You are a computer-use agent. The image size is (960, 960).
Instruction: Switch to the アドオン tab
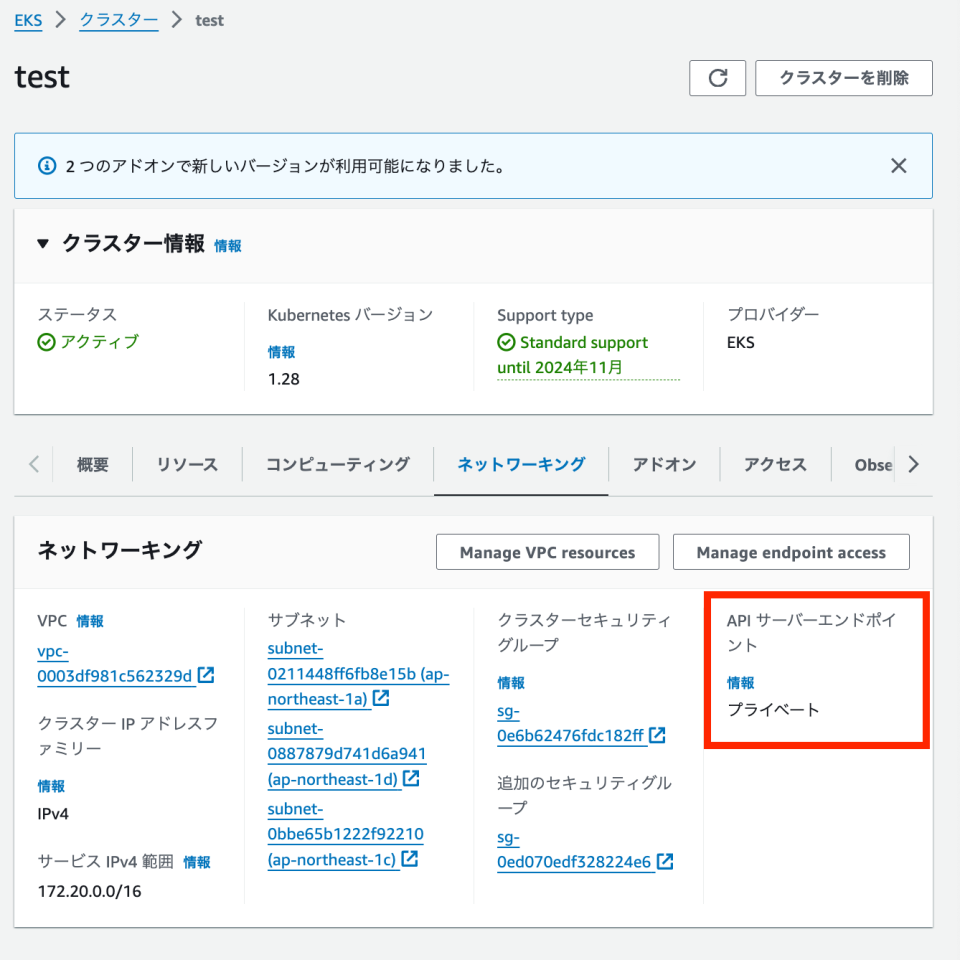663,464
